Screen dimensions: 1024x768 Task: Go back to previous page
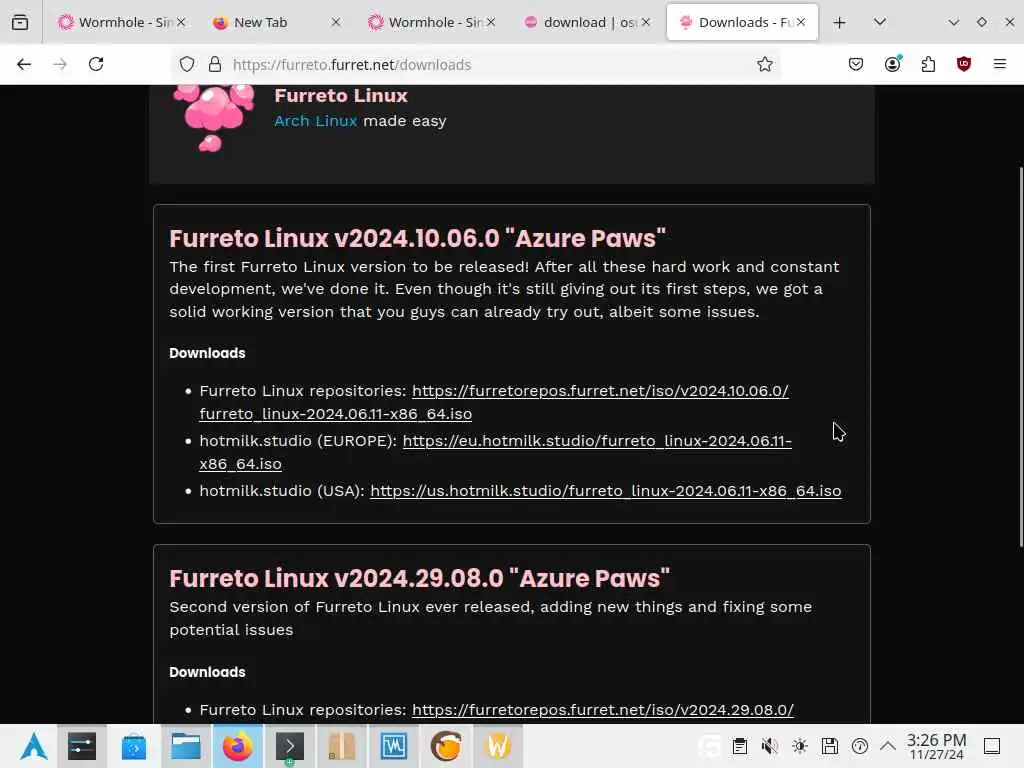tap(24, 64)
